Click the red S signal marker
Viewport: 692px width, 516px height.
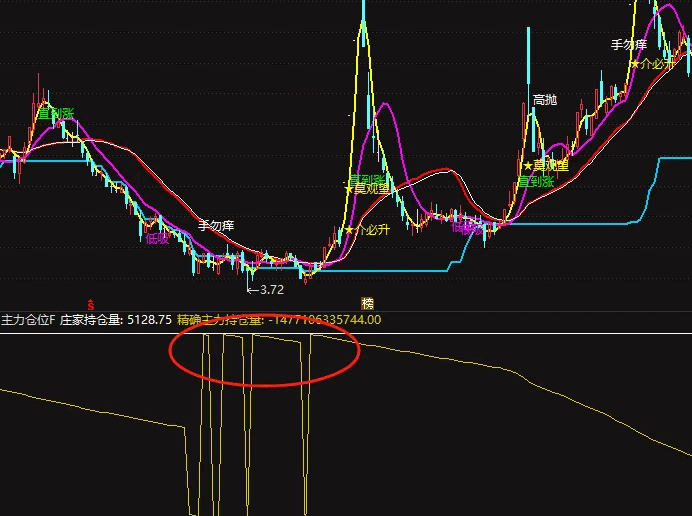point(90,305)
